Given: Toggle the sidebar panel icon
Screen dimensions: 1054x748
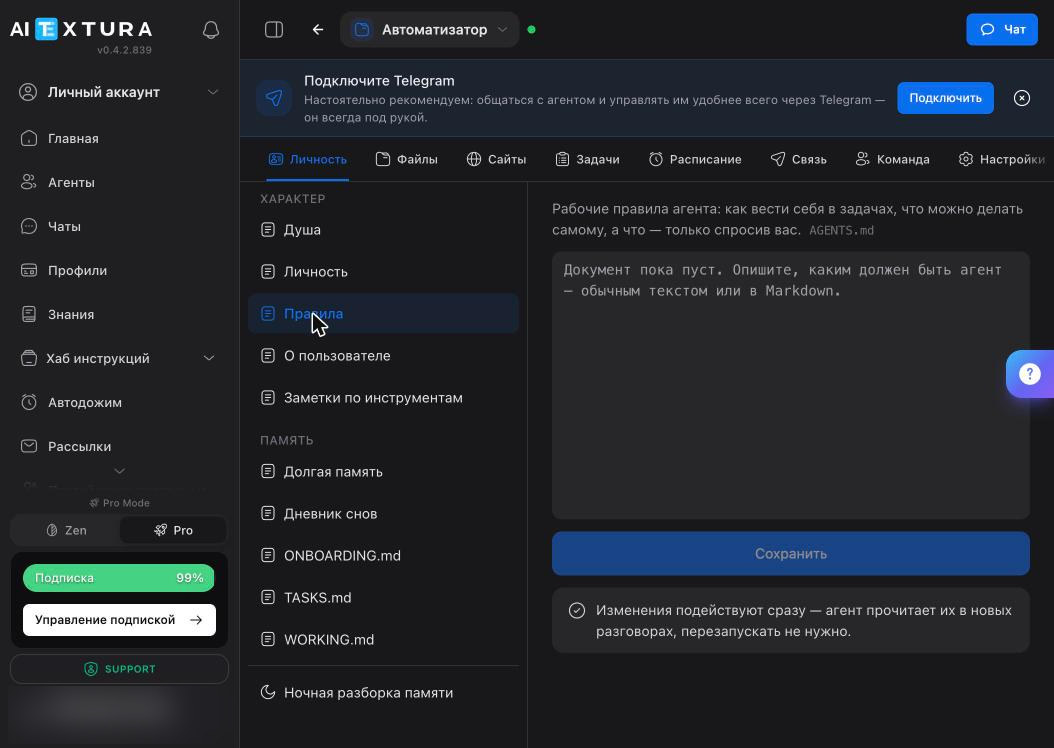Looking at the screenshot, I should (x=274, y=30).
